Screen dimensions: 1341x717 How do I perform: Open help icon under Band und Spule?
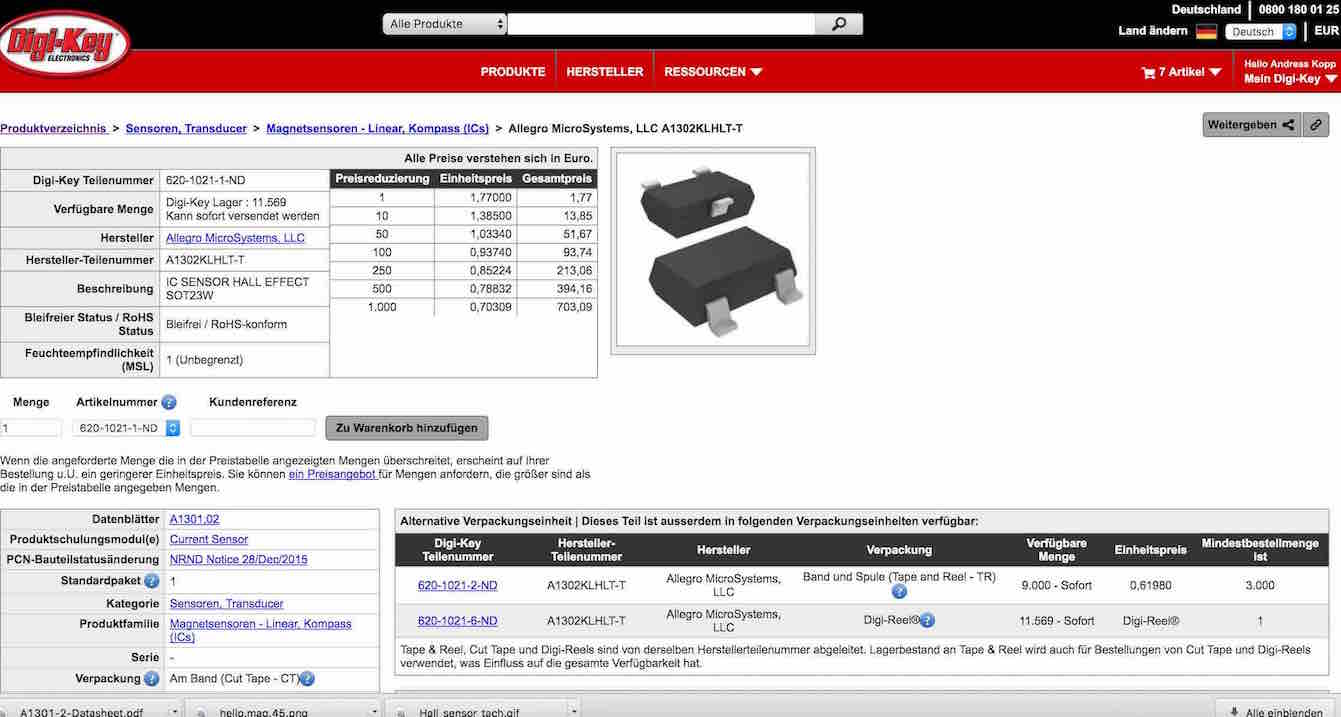[x=899, y=592]
